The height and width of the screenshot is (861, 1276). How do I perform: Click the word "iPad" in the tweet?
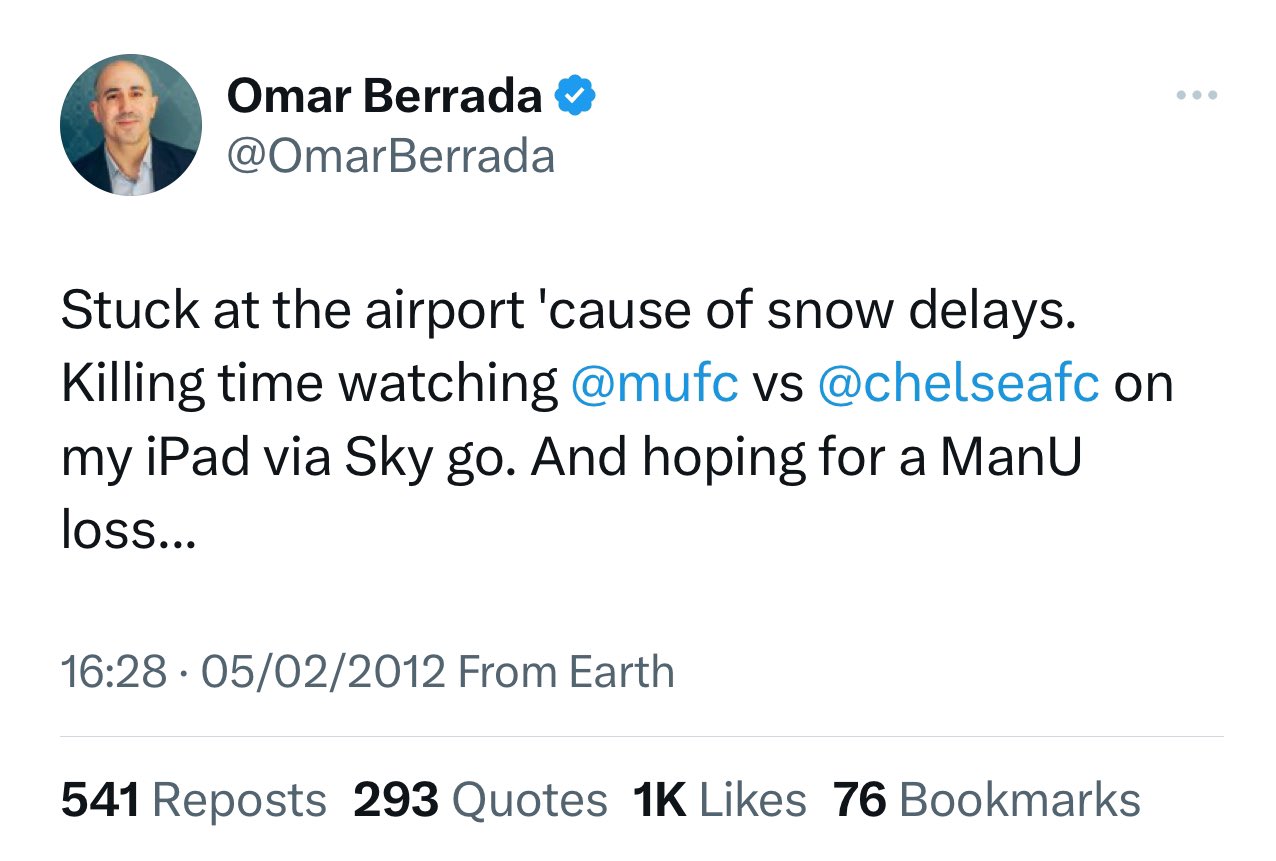tap(214, 457)
